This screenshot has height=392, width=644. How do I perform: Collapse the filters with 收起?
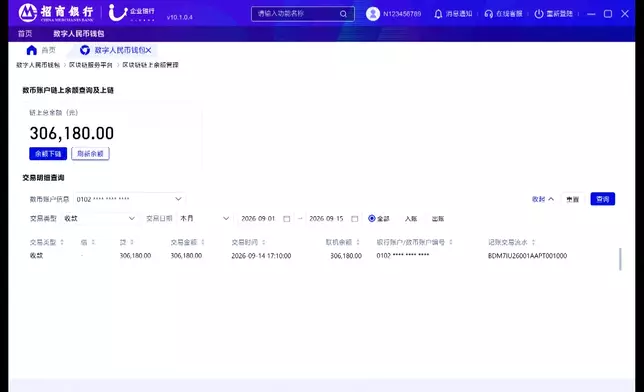click(x=543, y=199)
